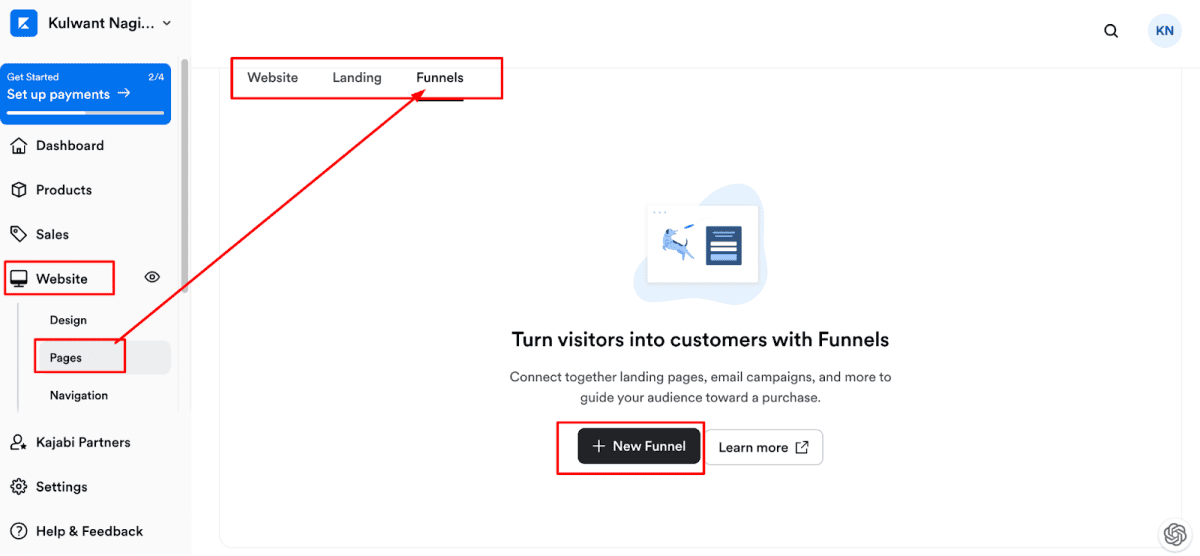Image resolution: width=1200 pixels, height=556 pixels.
Task: Switch to the Website tab
Action: tap(273, 78)
